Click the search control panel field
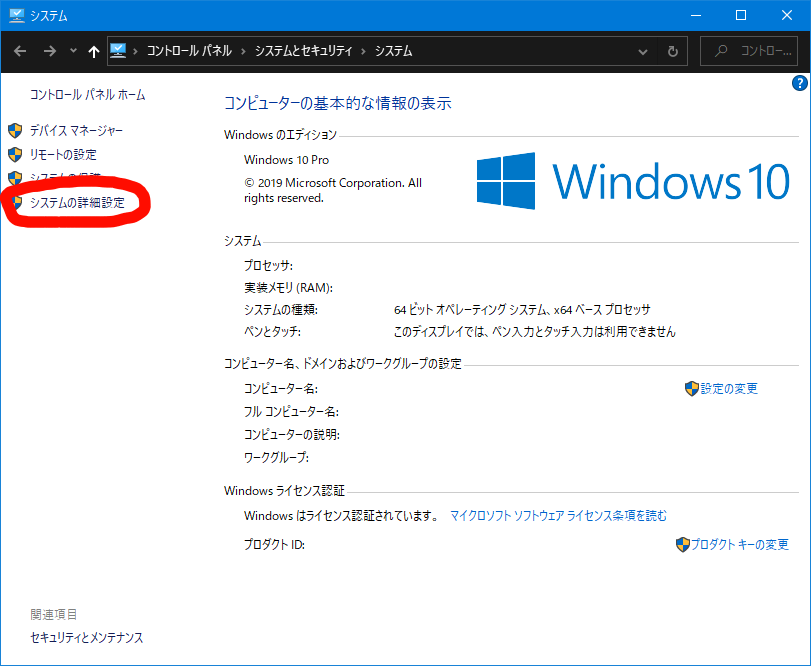The width and height of the screenshot is (811, 666). click(748, 51)
